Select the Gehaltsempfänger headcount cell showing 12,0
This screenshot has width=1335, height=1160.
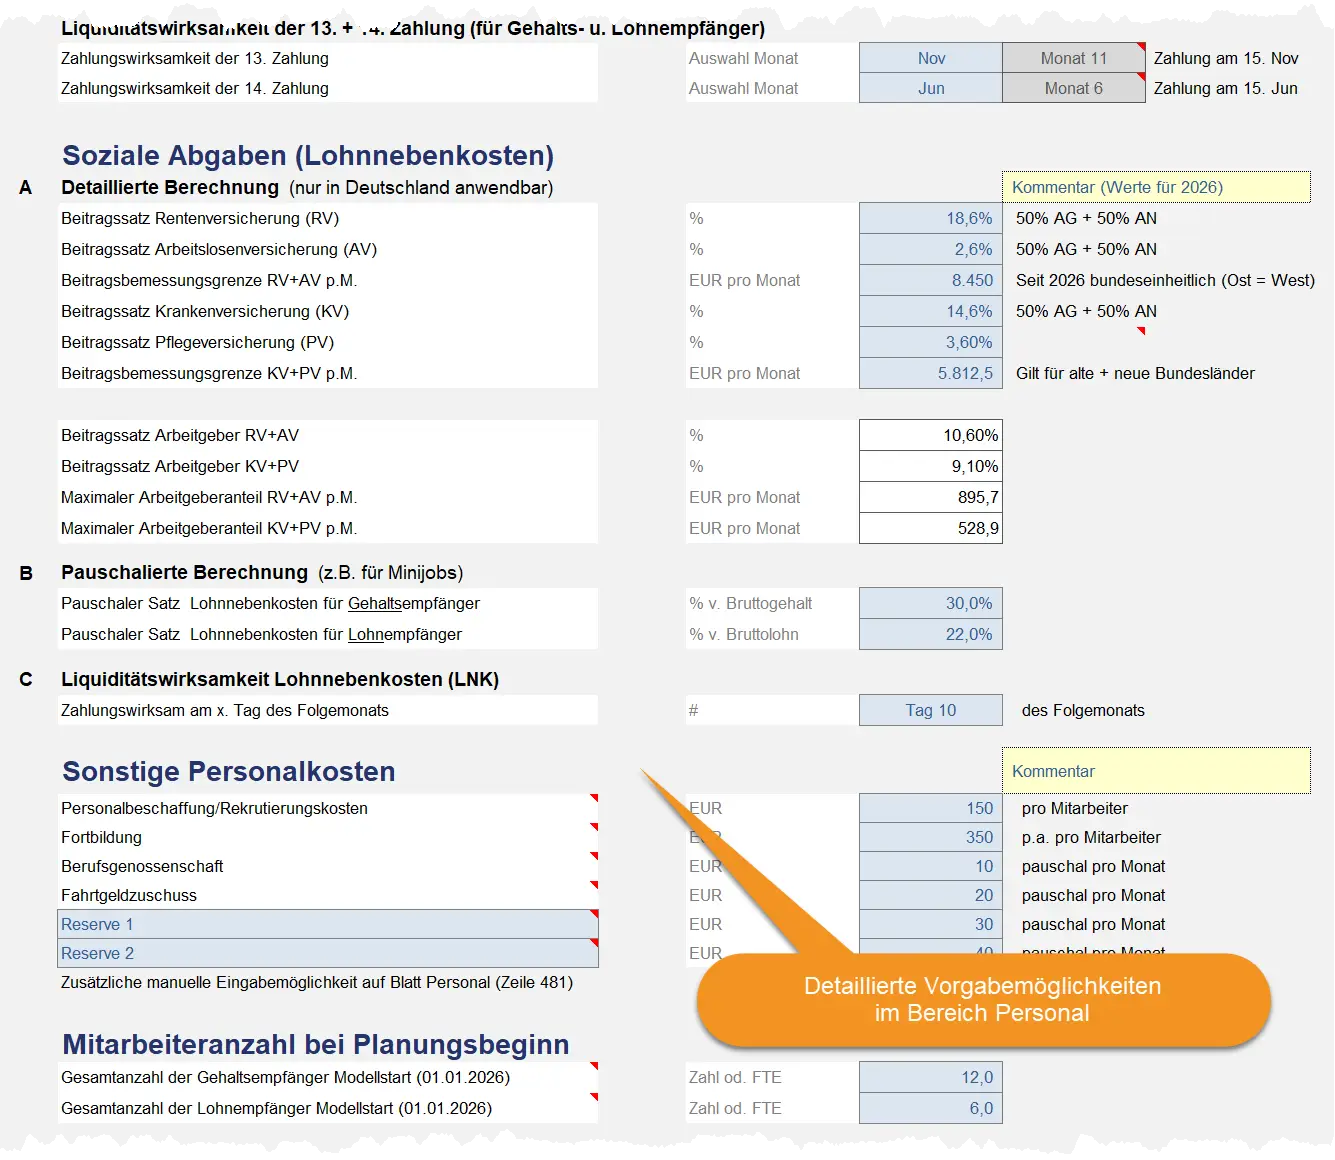(930, 1077)
